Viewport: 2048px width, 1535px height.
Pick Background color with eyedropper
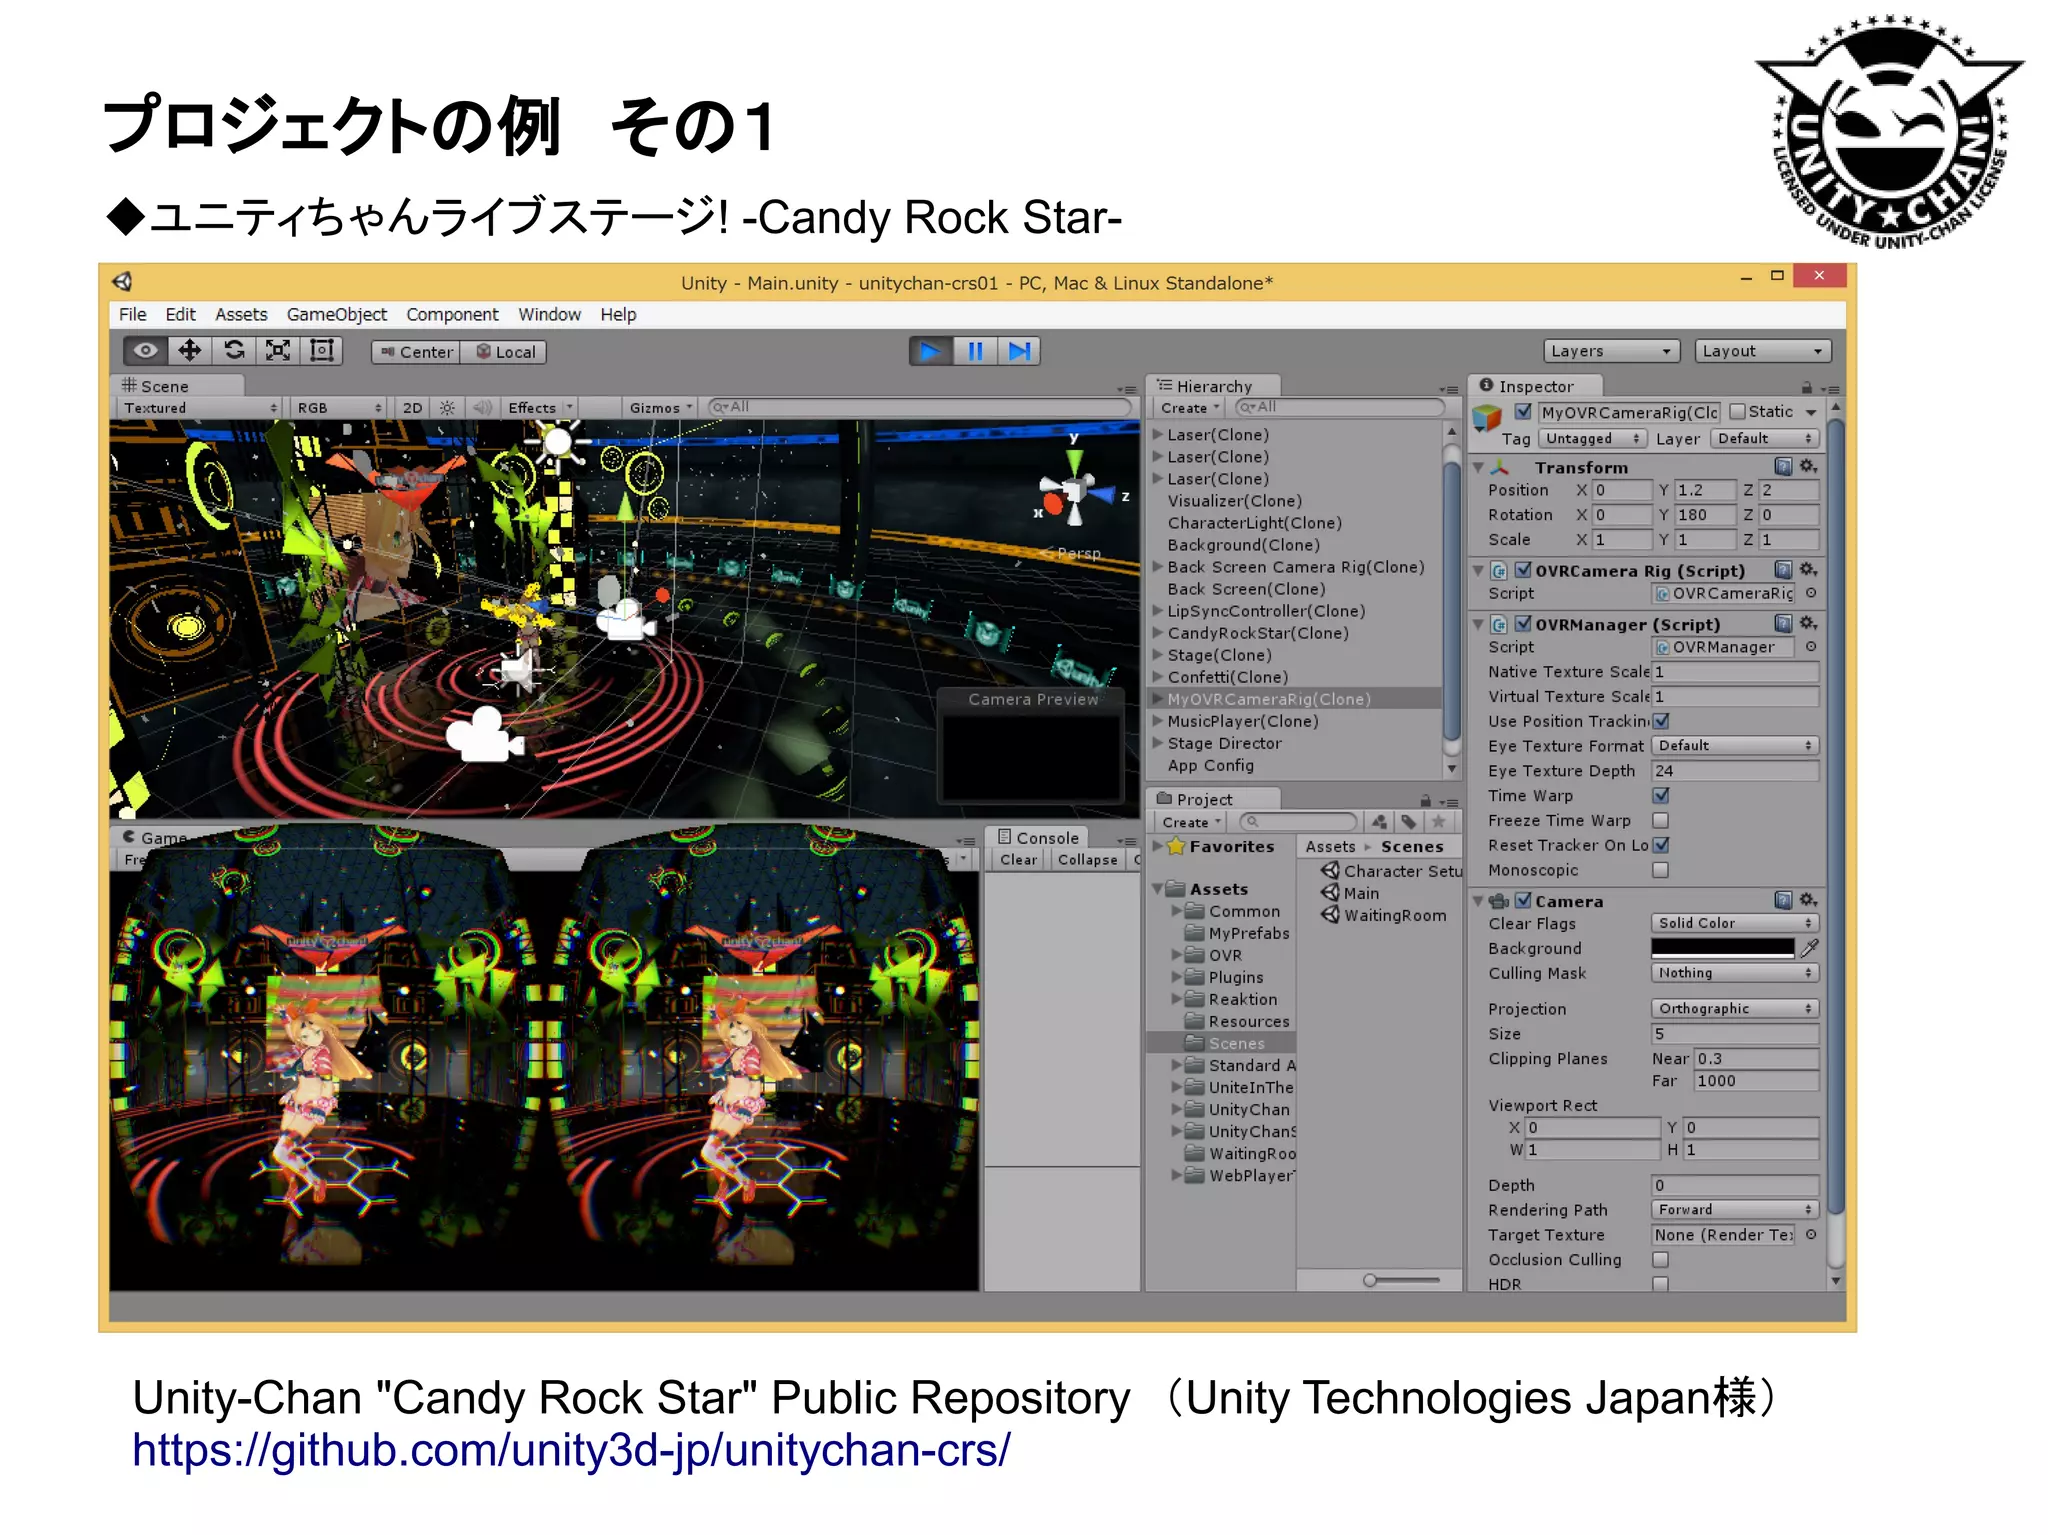(1809, 948)
